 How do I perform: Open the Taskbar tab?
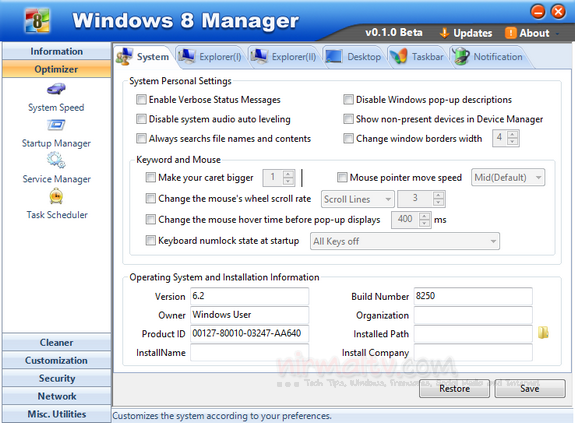coord(417,57)
